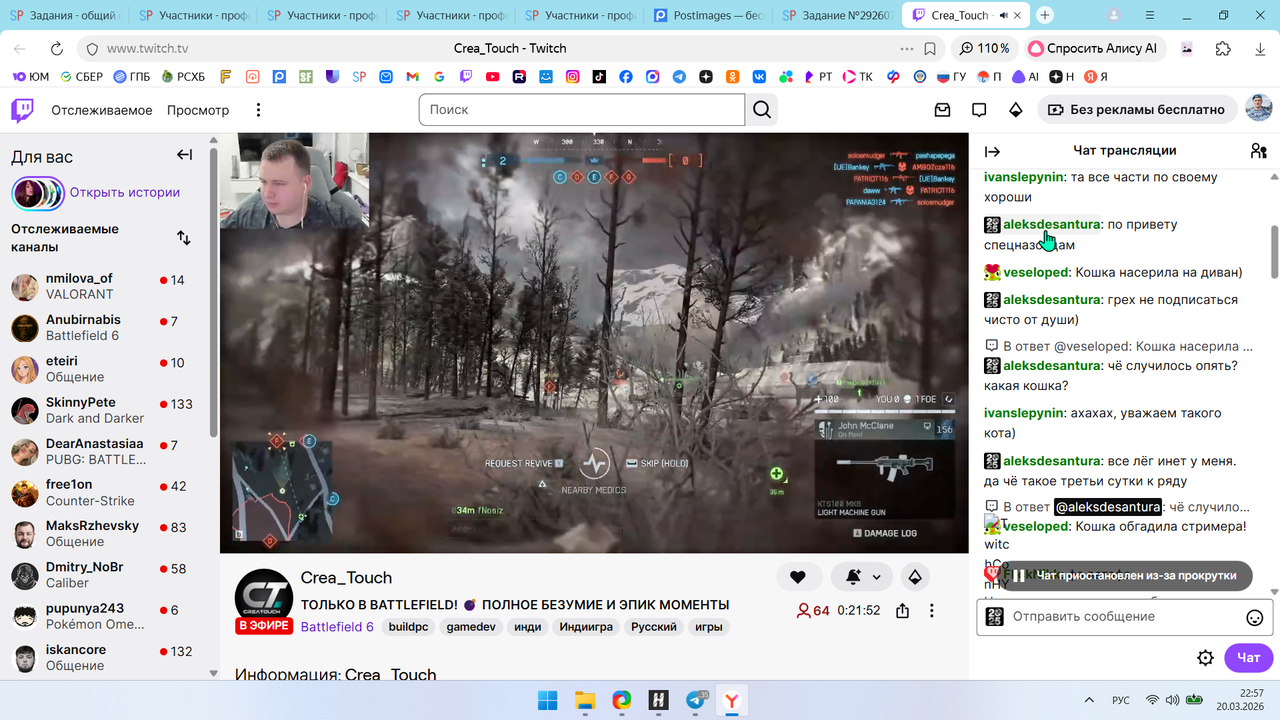Focus the Отправить сообщение chat input
The width and height of the screenshot is (1280, 720).
(x=1123, y=617)
